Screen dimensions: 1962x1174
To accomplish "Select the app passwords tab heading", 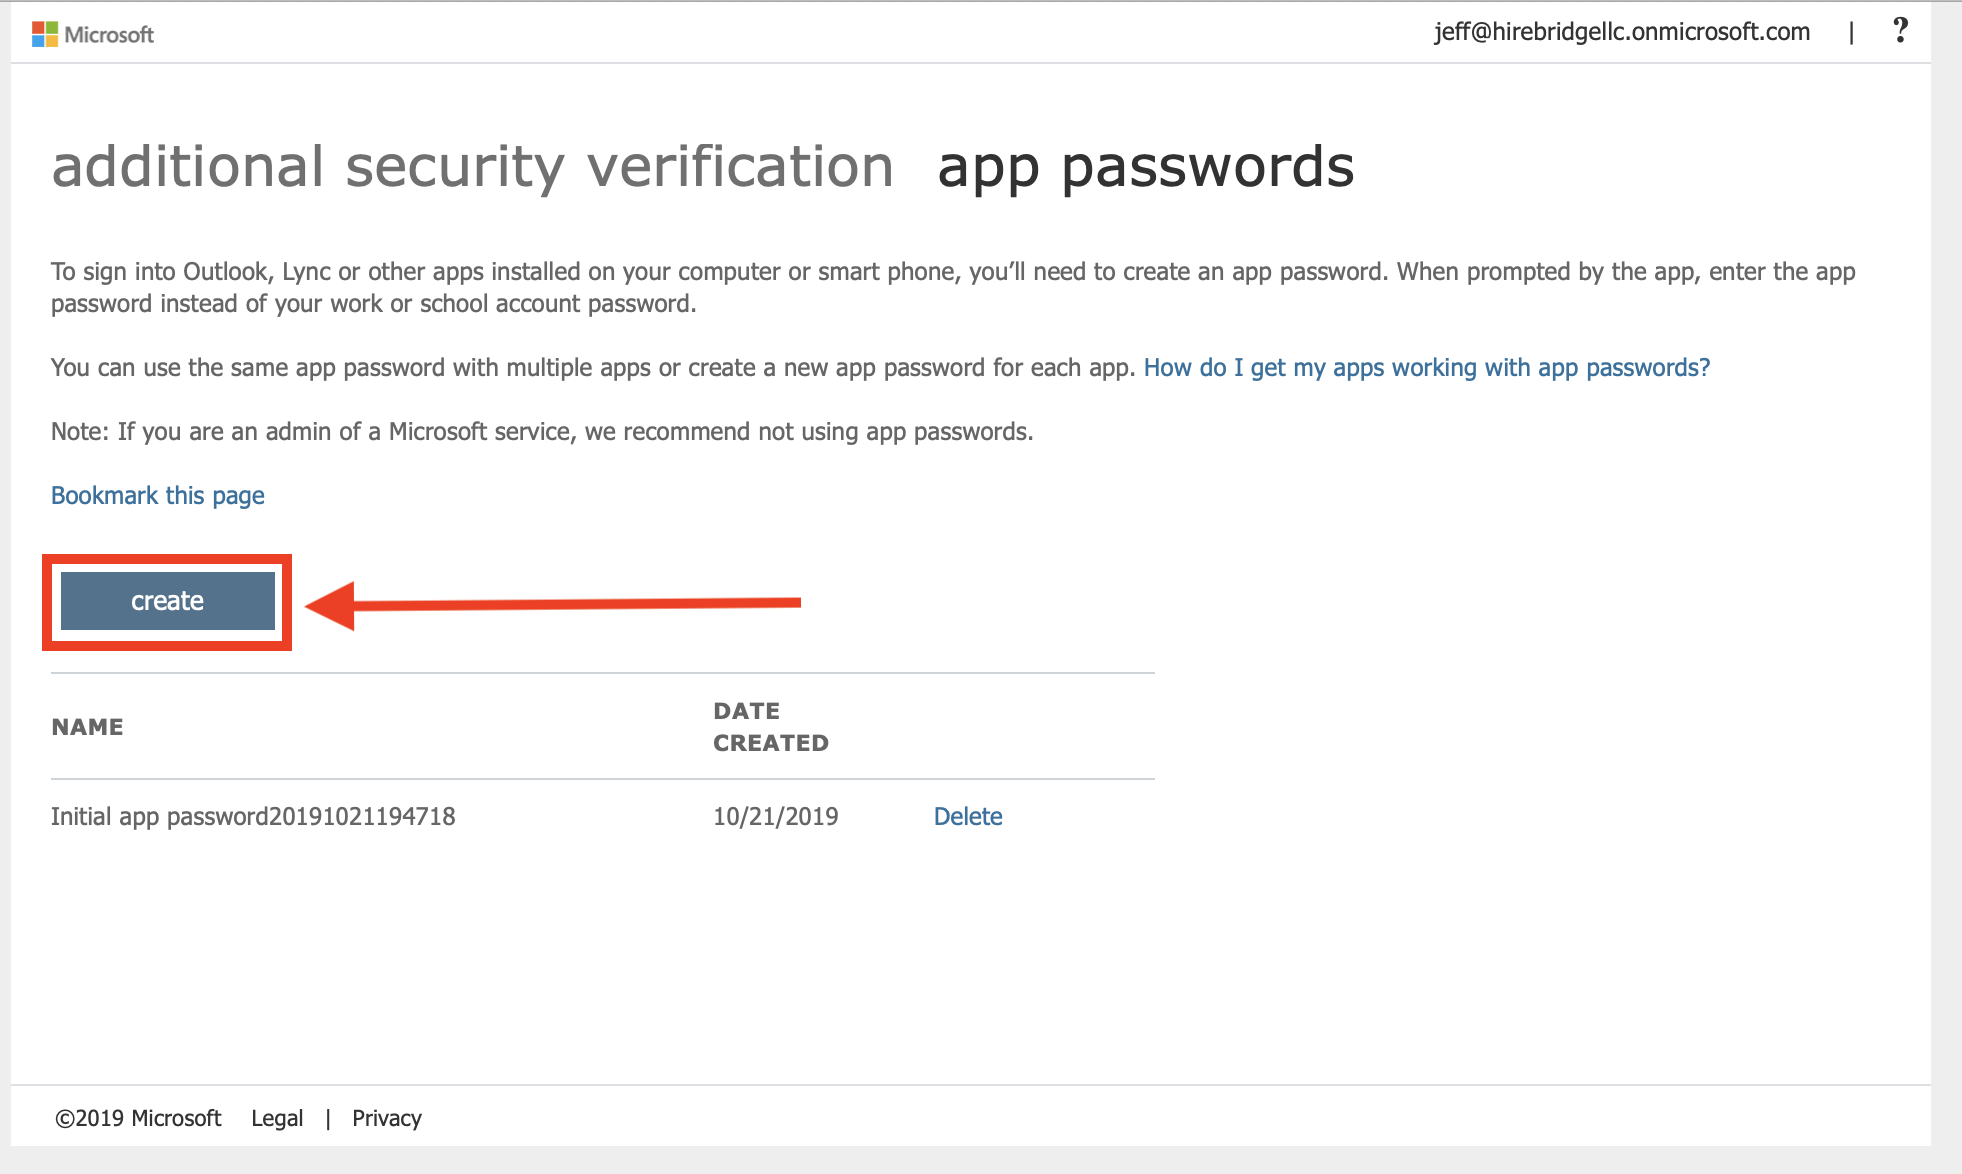I will click(1145, 166).
